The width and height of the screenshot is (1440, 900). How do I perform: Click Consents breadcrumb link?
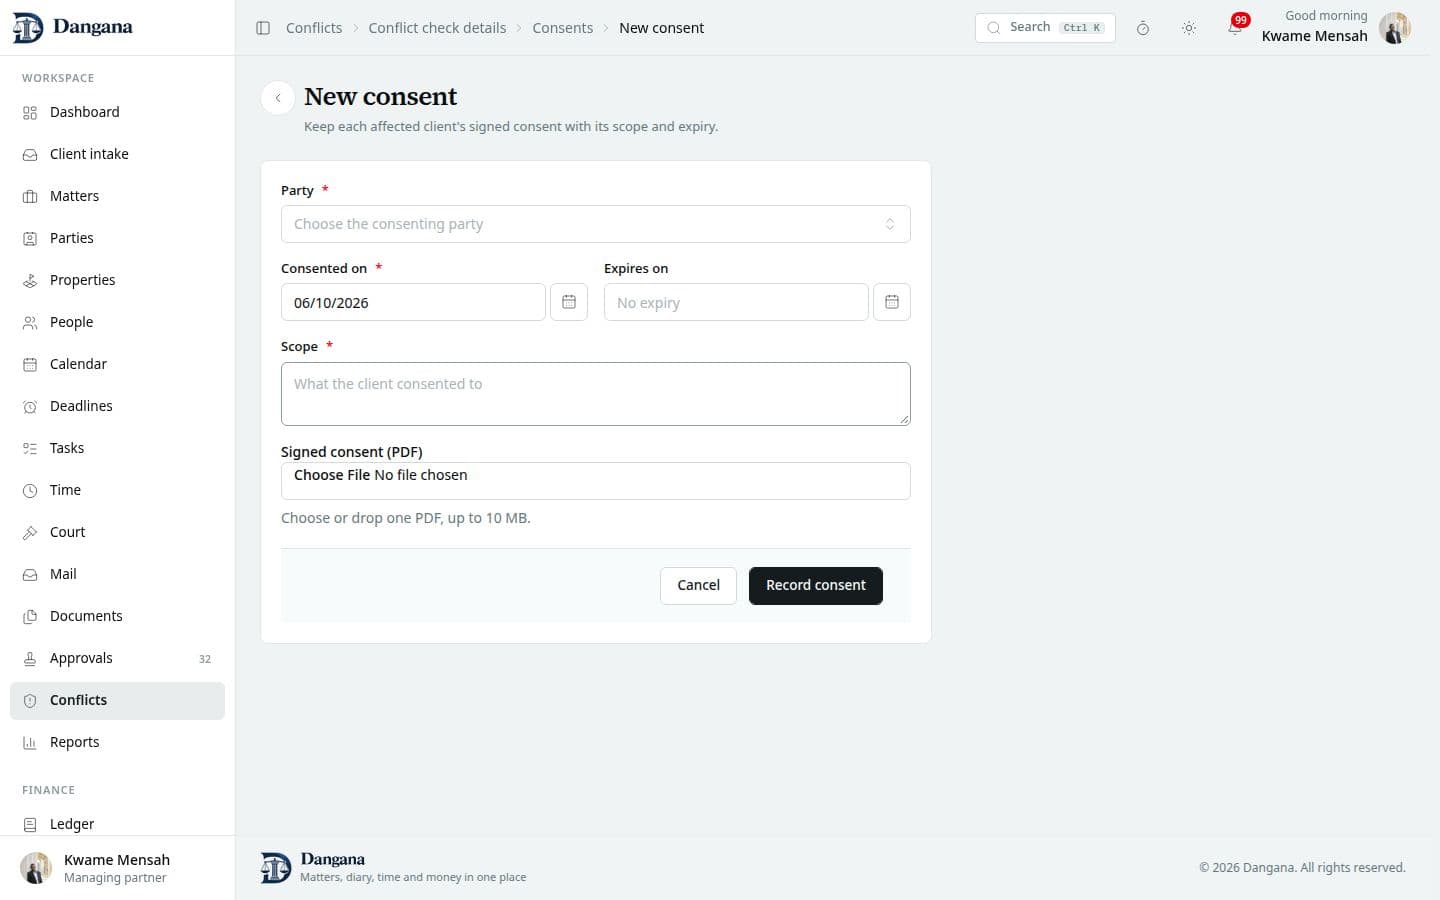pos(562,28)
